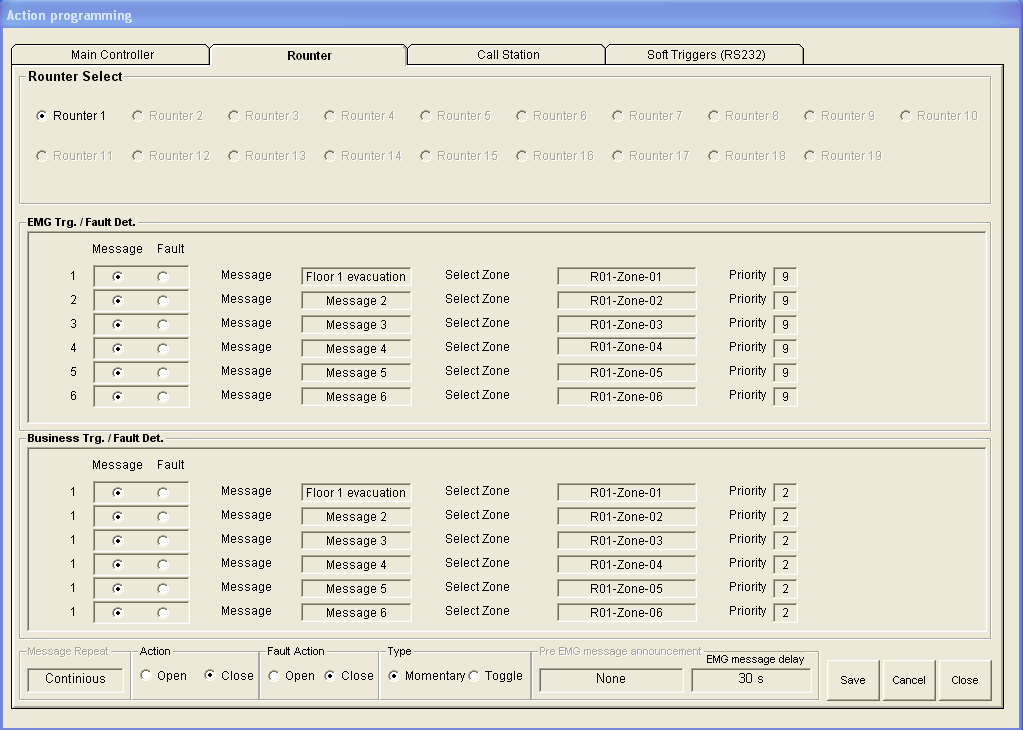
Task: Select the Rounter tab
Action: (x=309, y=55)
